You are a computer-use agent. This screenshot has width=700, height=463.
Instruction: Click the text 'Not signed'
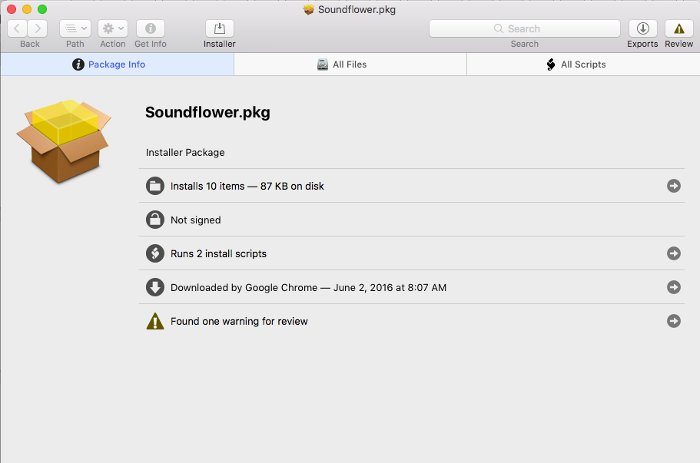196,220
